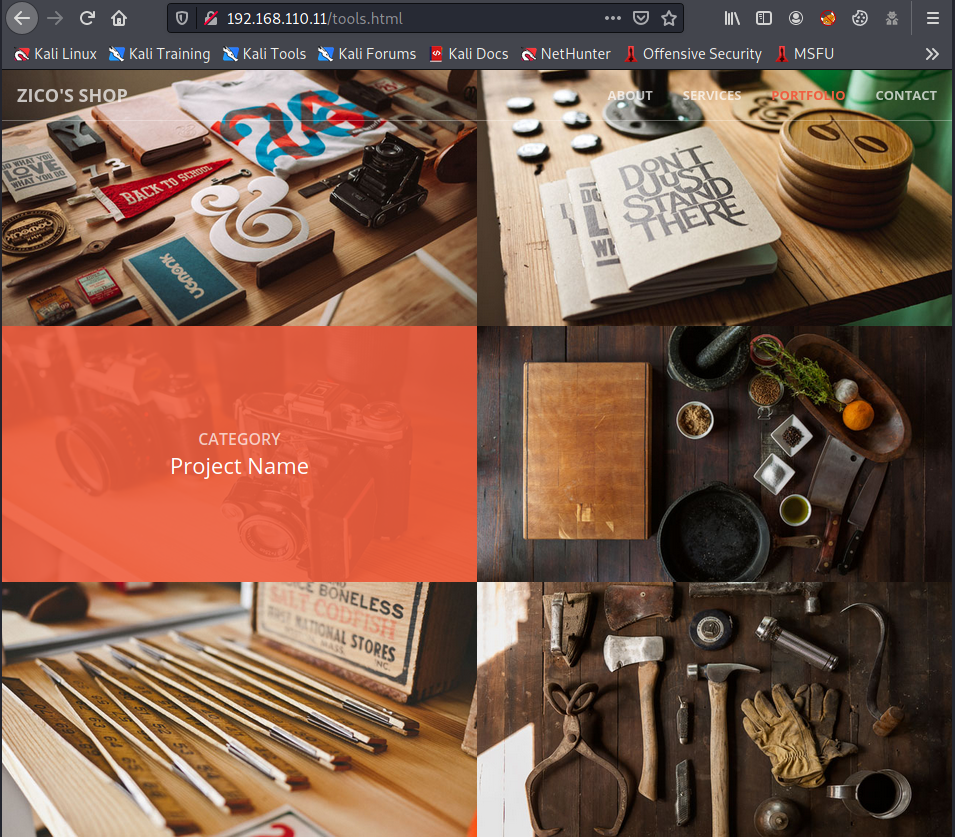955x837 pixels.
Task: Save page to Pocket
Action: click(x=641, y=18)
